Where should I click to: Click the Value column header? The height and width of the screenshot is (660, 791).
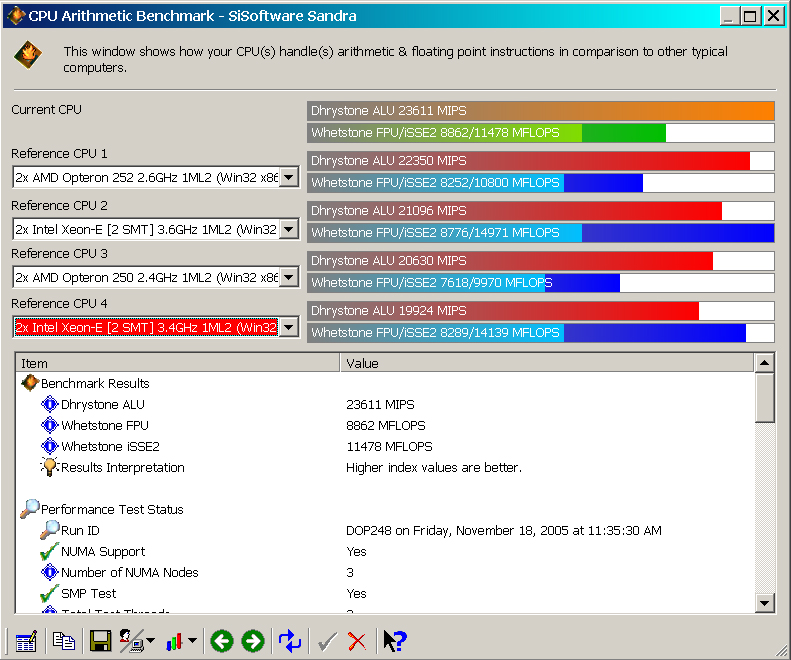coord(547,363)
